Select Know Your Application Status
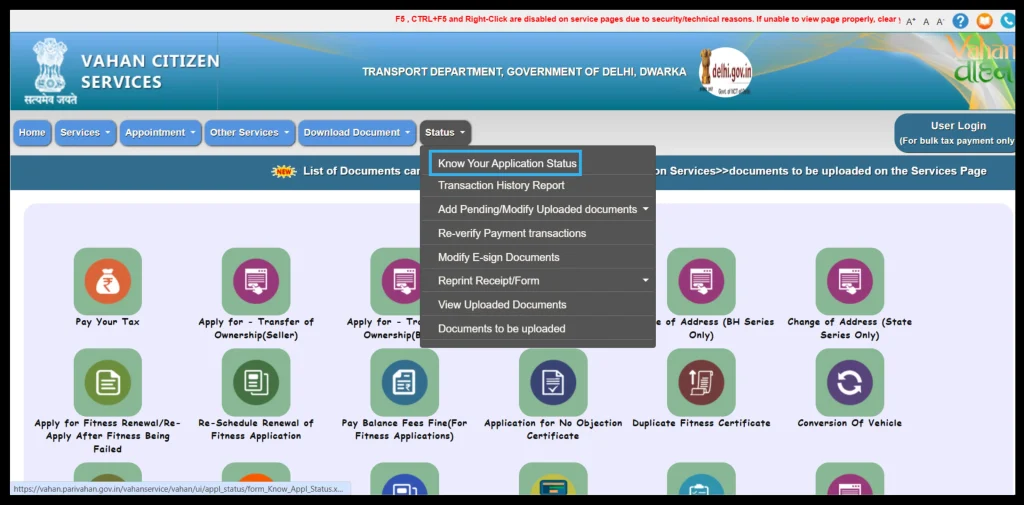The height and width of the screenshot is (505, 1024). (x=505, y=163)
